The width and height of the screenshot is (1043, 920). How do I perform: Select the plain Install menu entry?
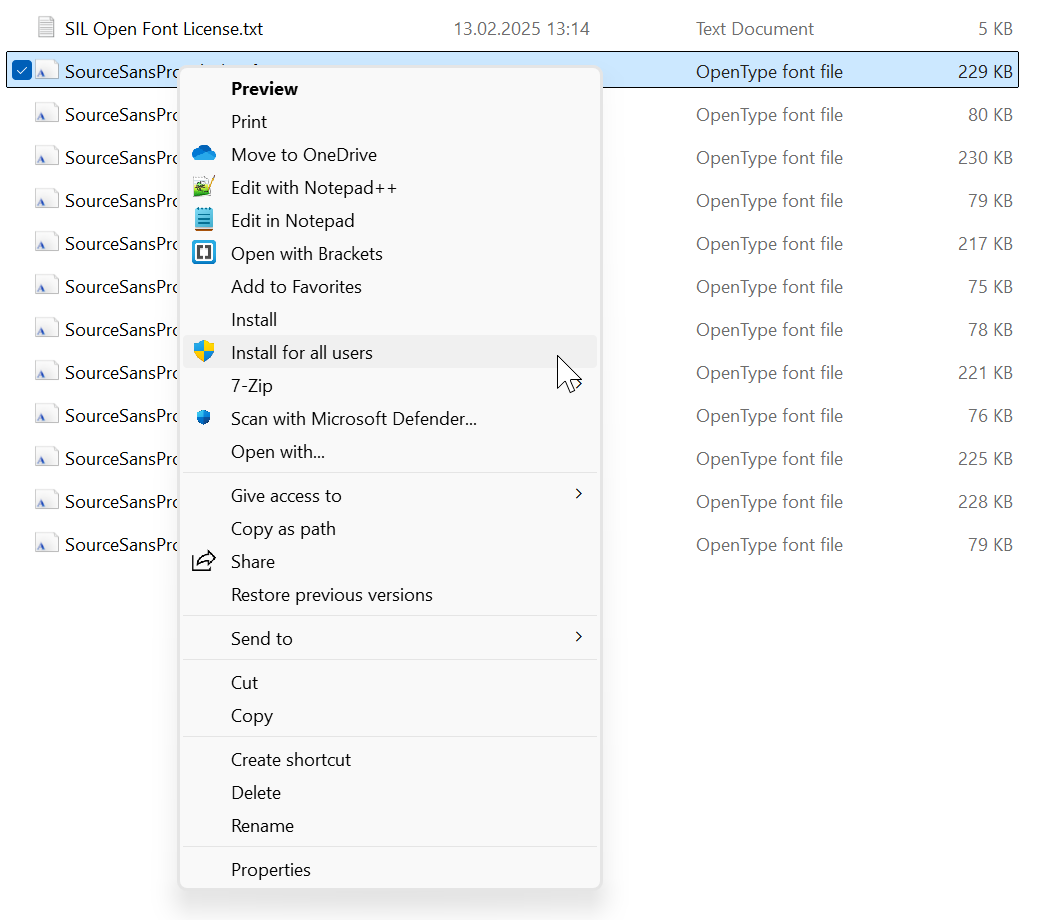[390, 320]
